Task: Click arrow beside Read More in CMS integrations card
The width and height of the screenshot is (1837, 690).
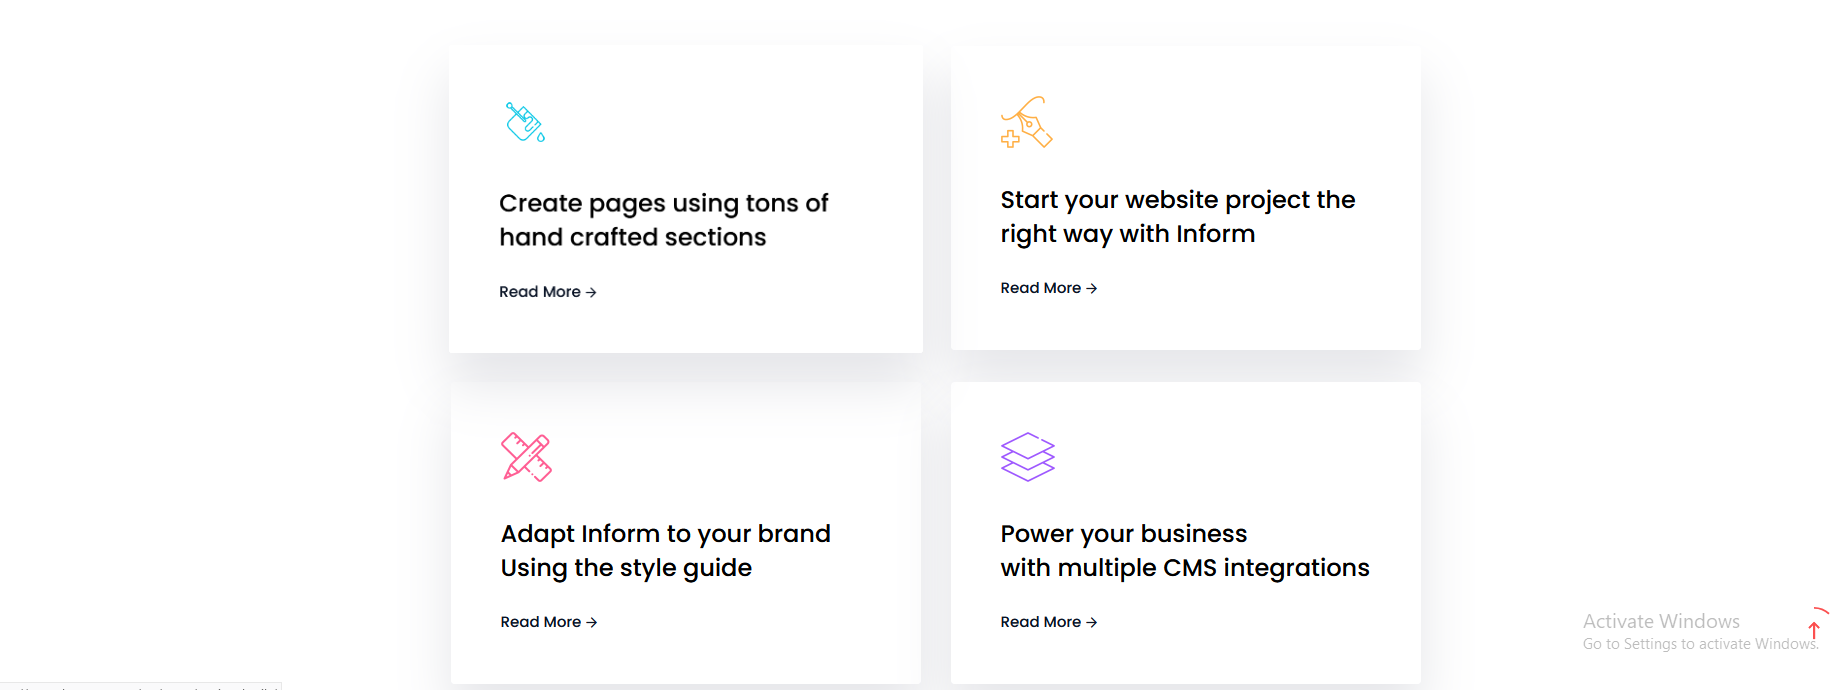Action: [1092, 622]
